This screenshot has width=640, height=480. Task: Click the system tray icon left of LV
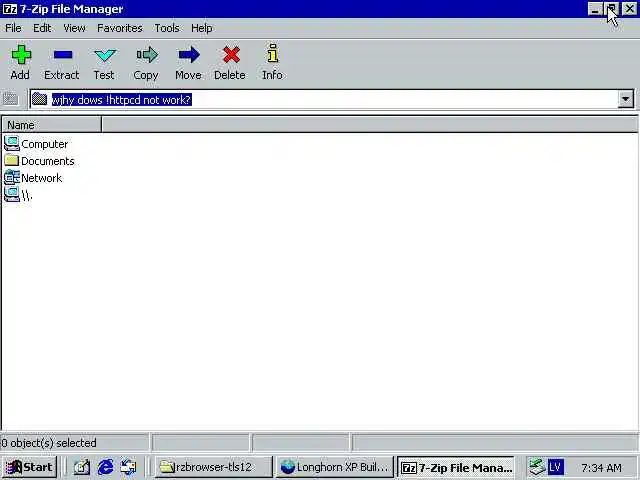tap(537, 467)
